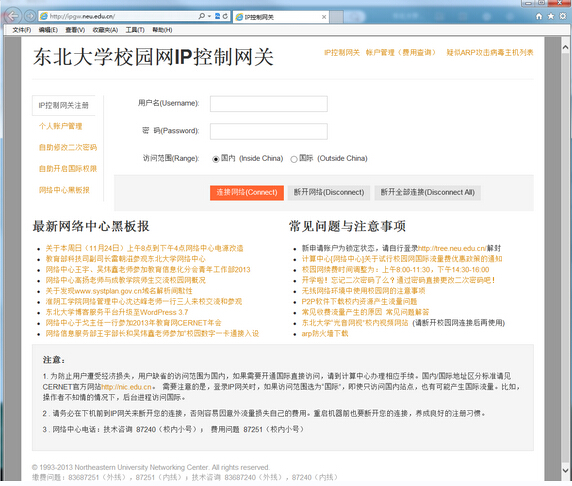Click the 断开网络(Disconnect) button
The image size is (572, 486).
(x=329, y=192)
